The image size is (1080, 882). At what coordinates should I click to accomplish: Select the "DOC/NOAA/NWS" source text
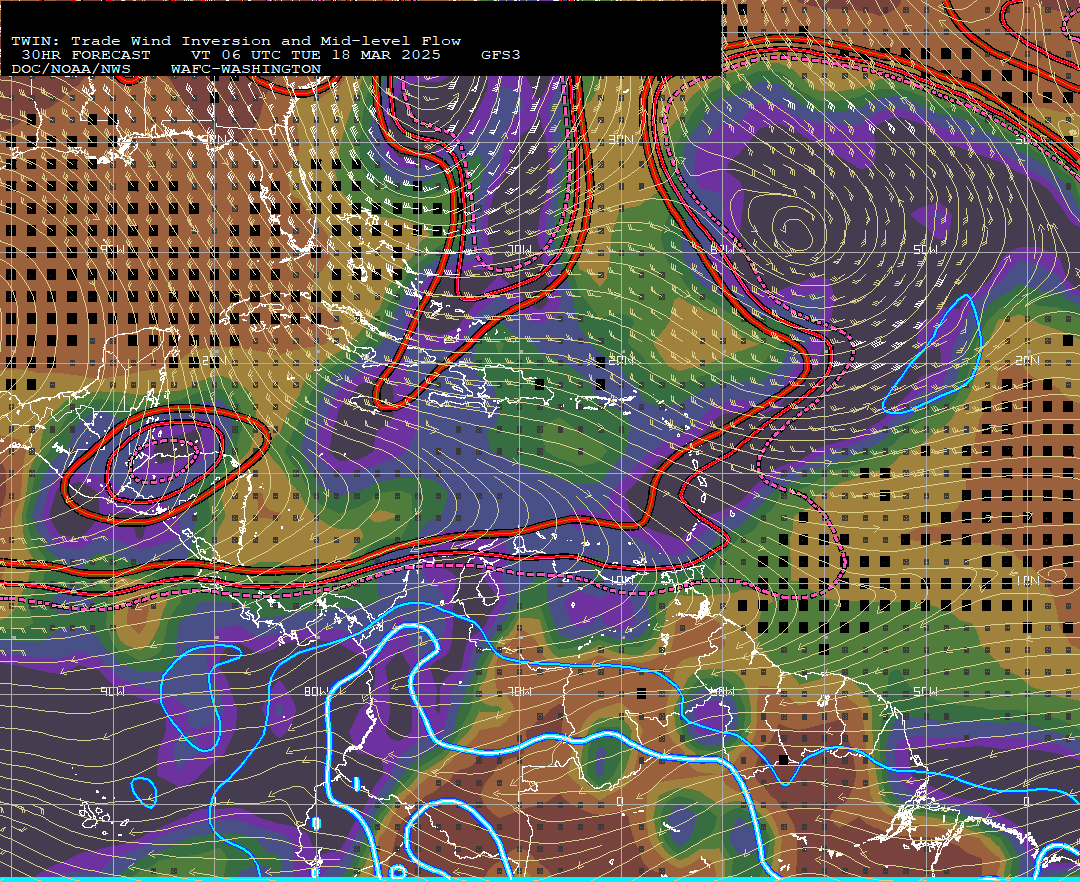pos(71,69)
